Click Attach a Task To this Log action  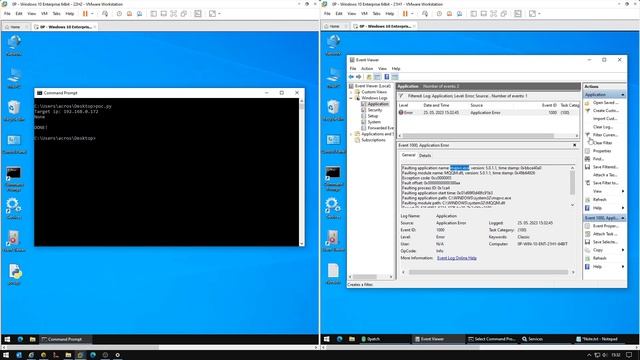click(x=605, y=175)
